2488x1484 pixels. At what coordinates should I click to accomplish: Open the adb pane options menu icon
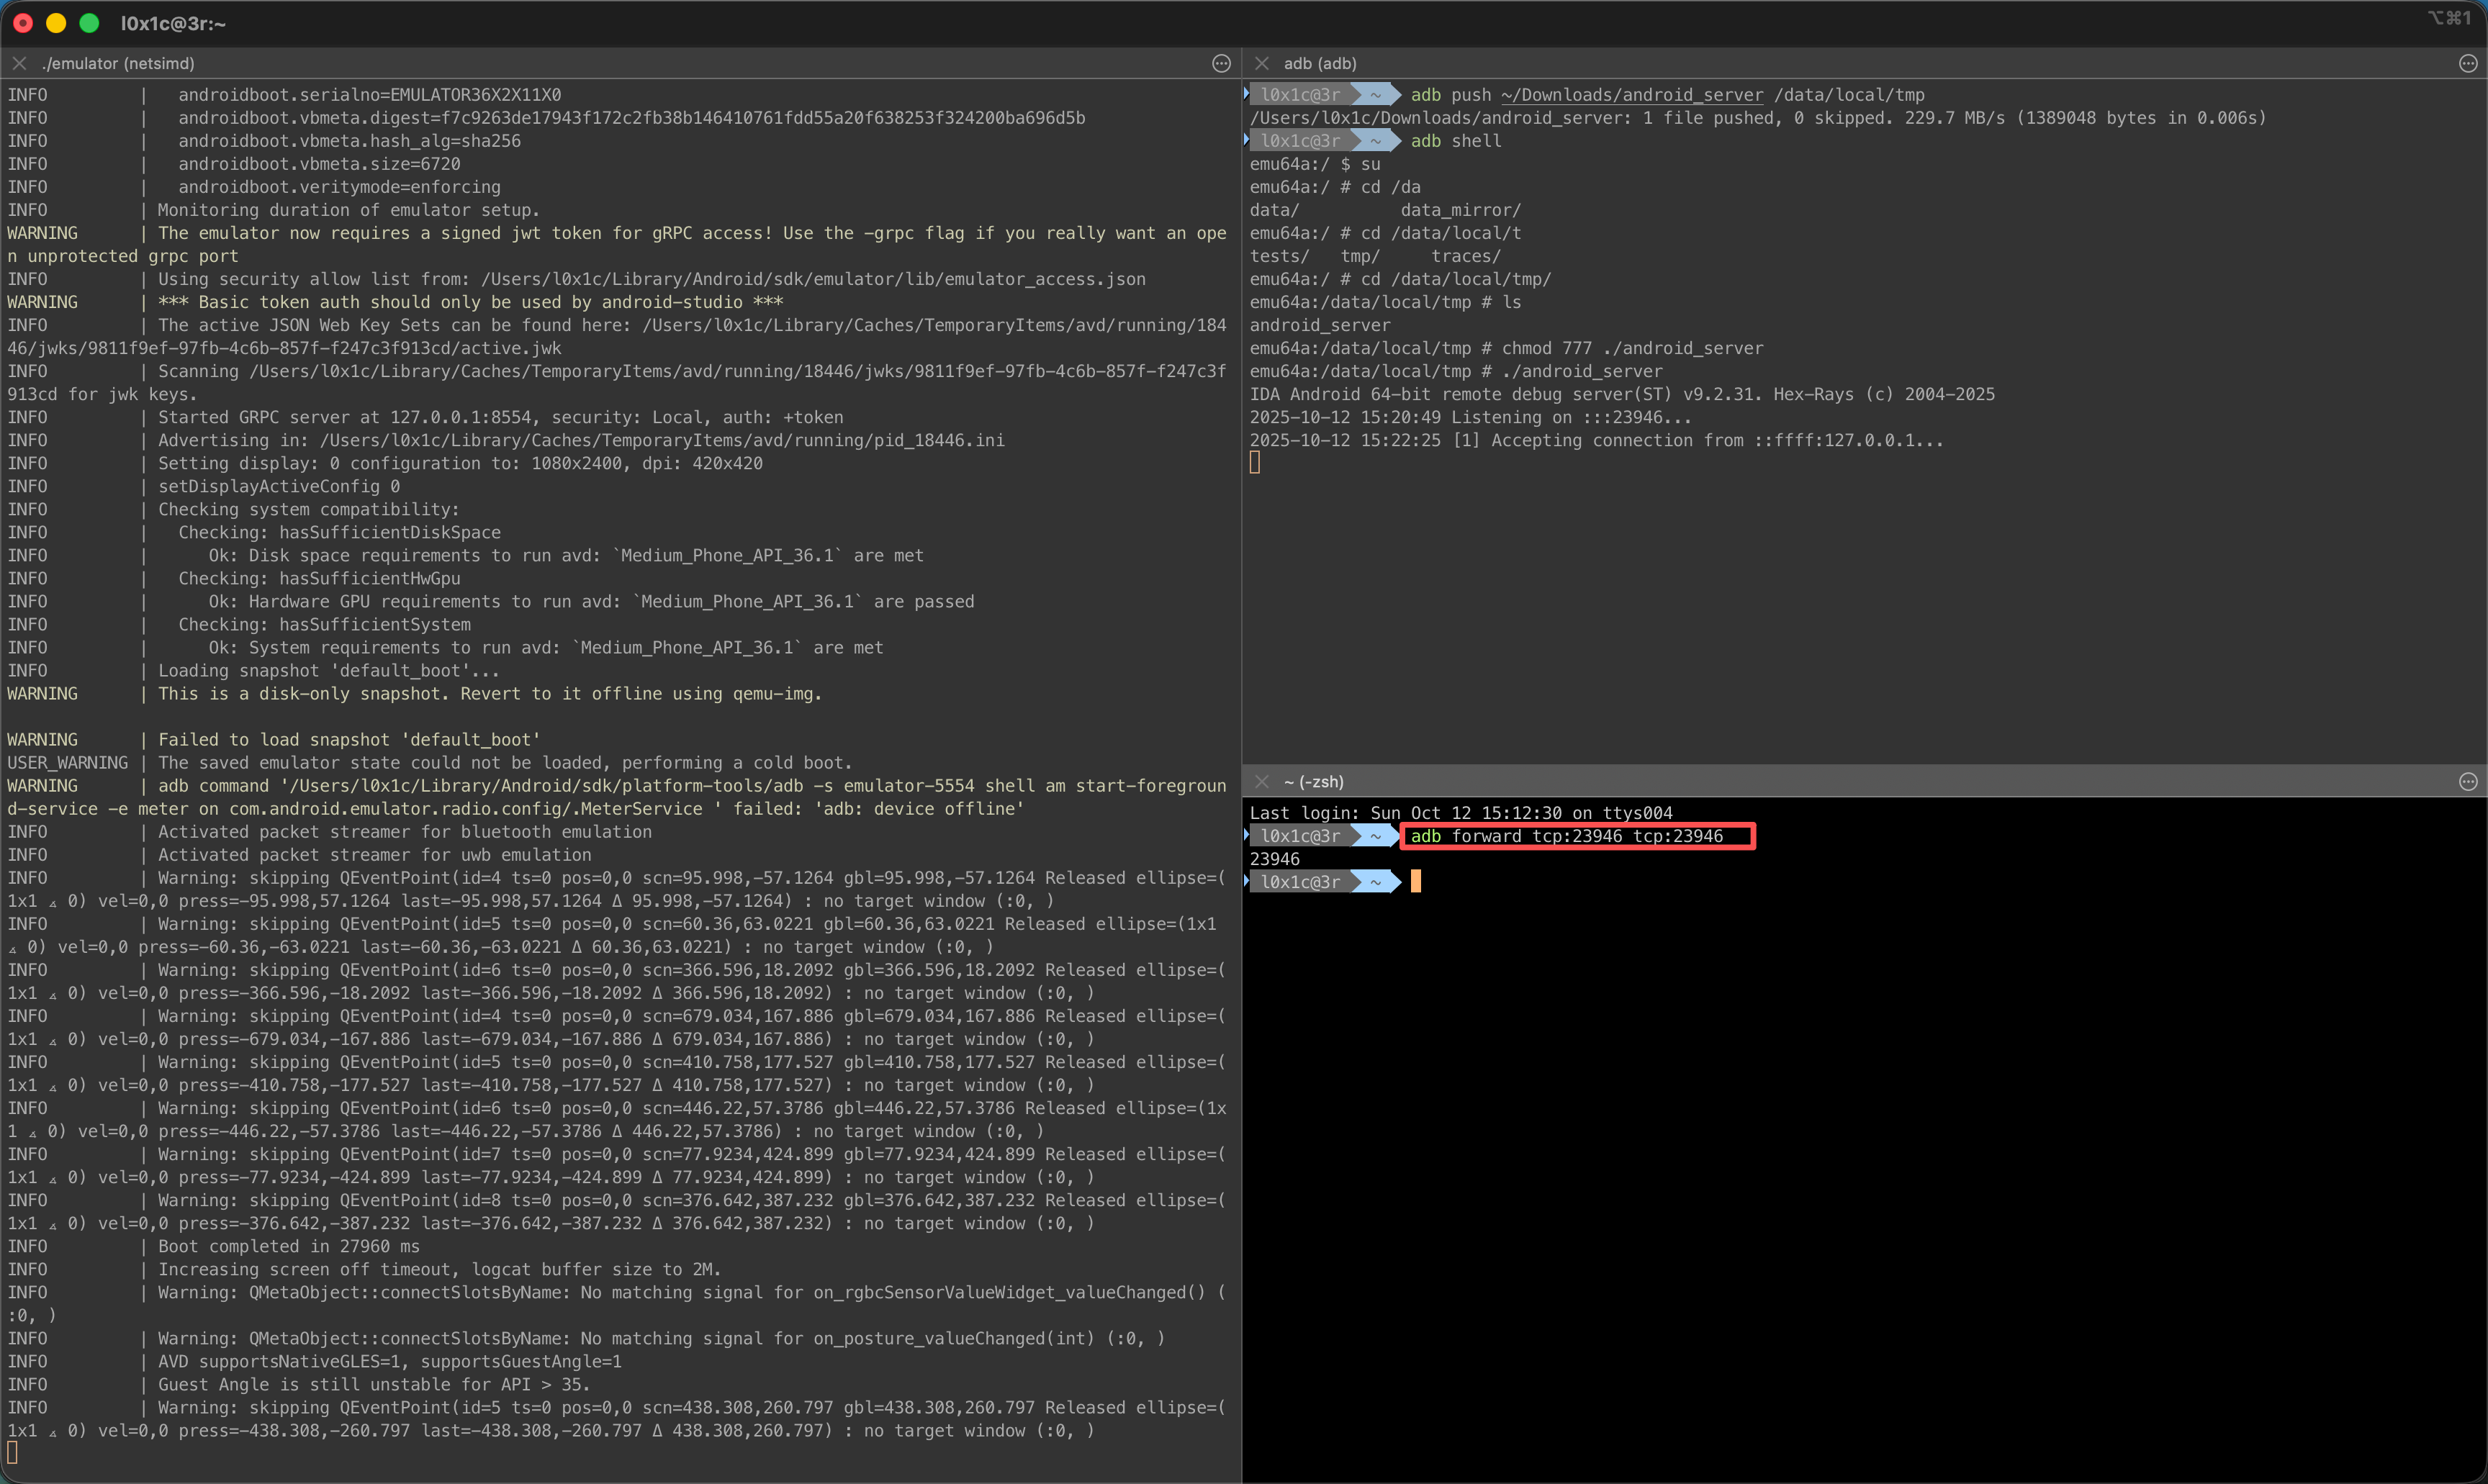point(2468,63)
